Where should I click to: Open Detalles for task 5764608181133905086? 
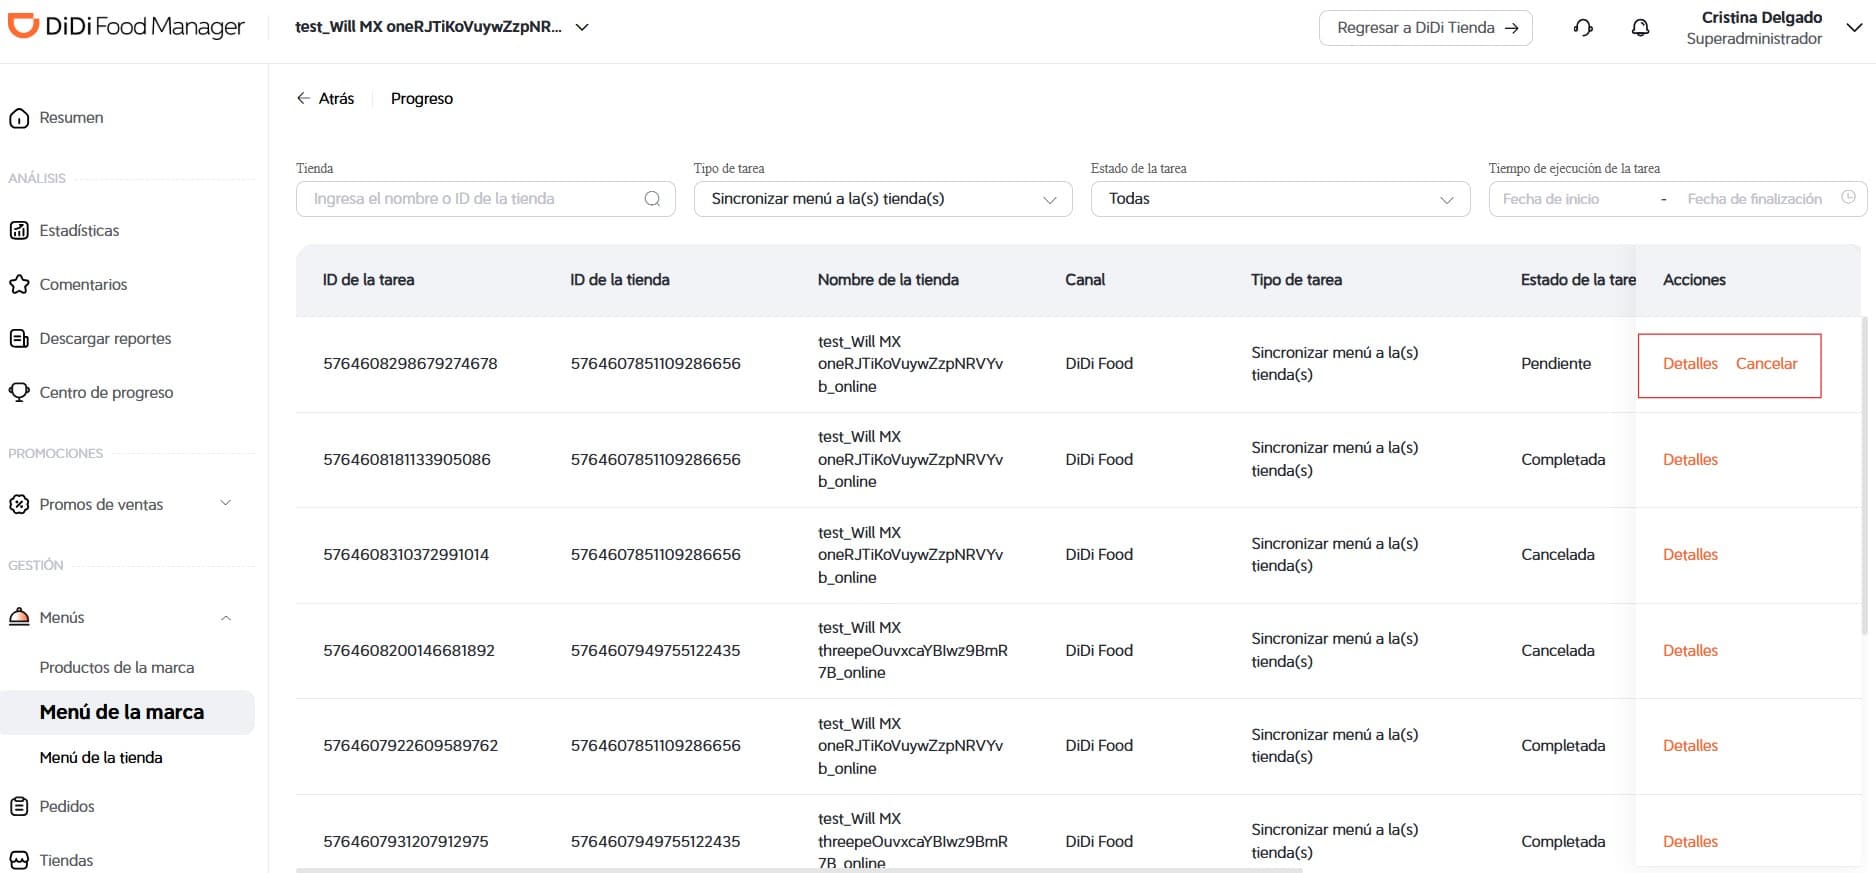pos(1690,460)
